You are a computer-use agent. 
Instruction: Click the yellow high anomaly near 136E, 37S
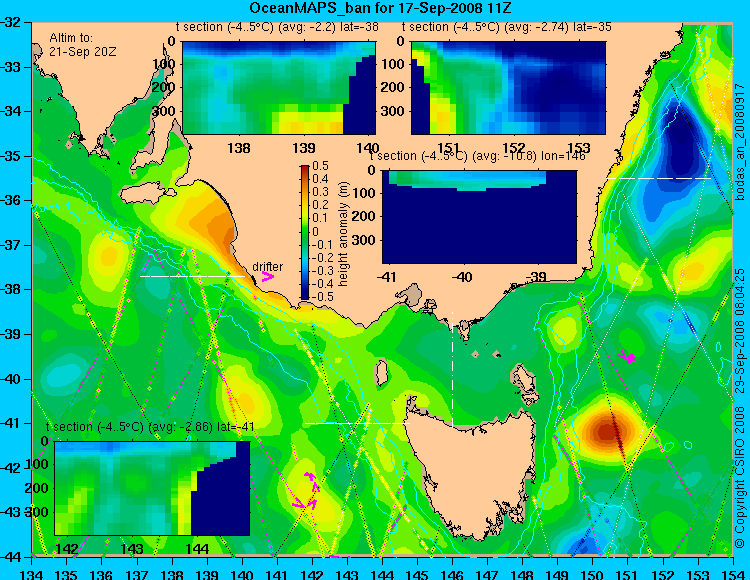[x=108, y=255]
